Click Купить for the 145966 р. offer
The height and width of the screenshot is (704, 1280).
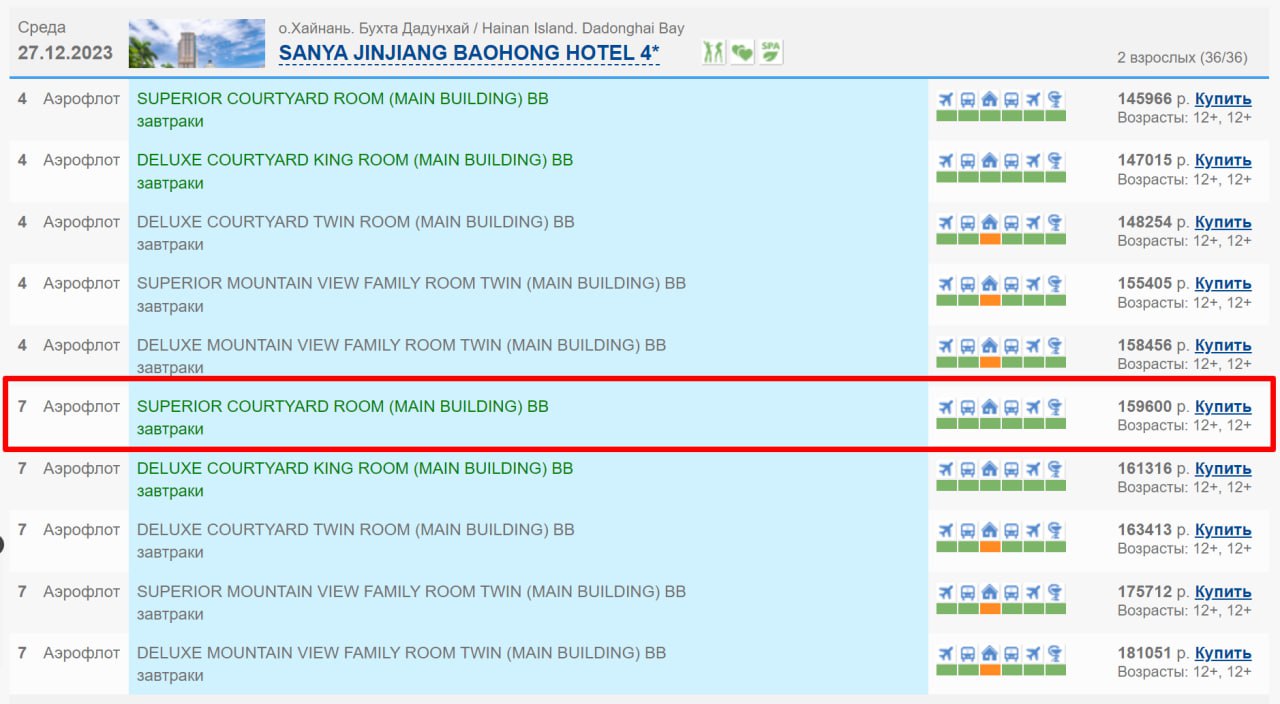[1223, 99]
